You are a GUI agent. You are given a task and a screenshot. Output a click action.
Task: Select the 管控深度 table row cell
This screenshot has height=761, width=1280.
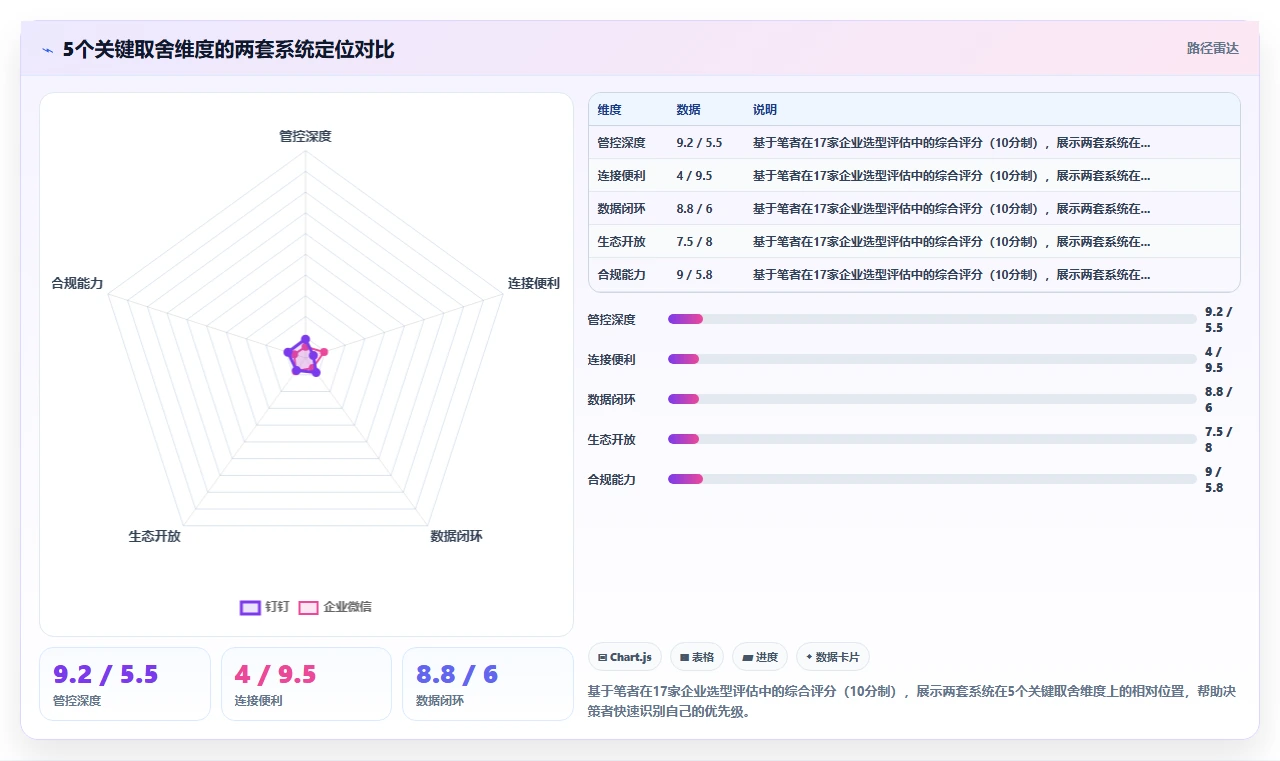621,143
